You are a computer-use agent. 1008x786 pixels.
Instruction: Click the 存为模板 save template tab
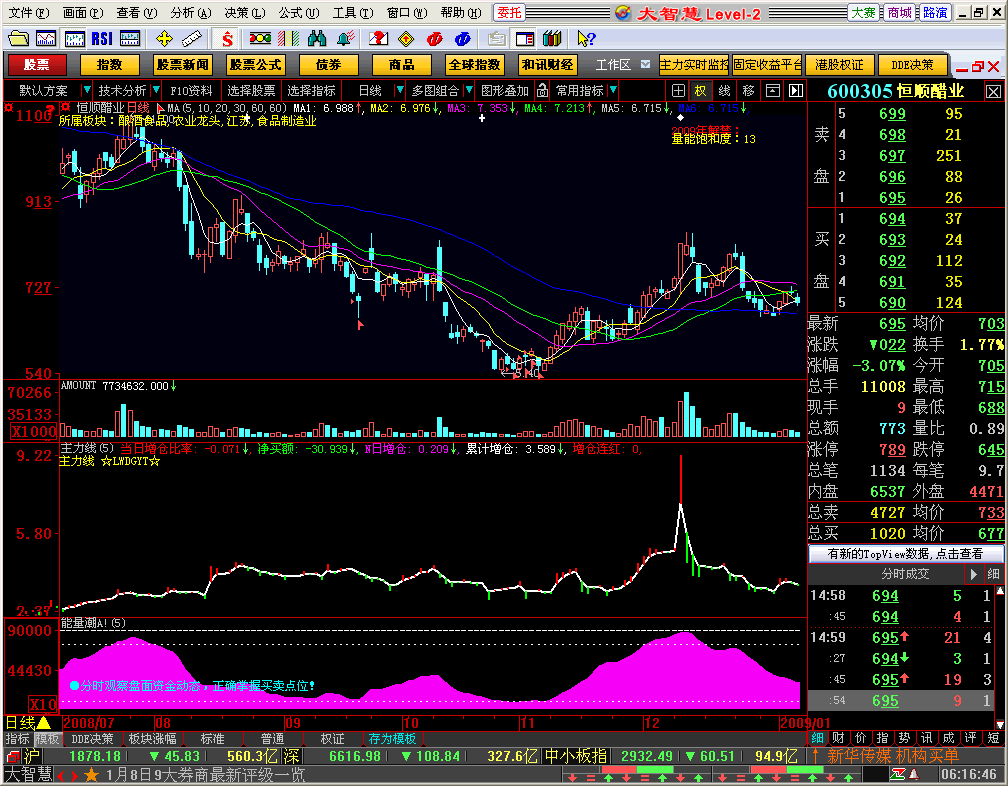point(392,739)
